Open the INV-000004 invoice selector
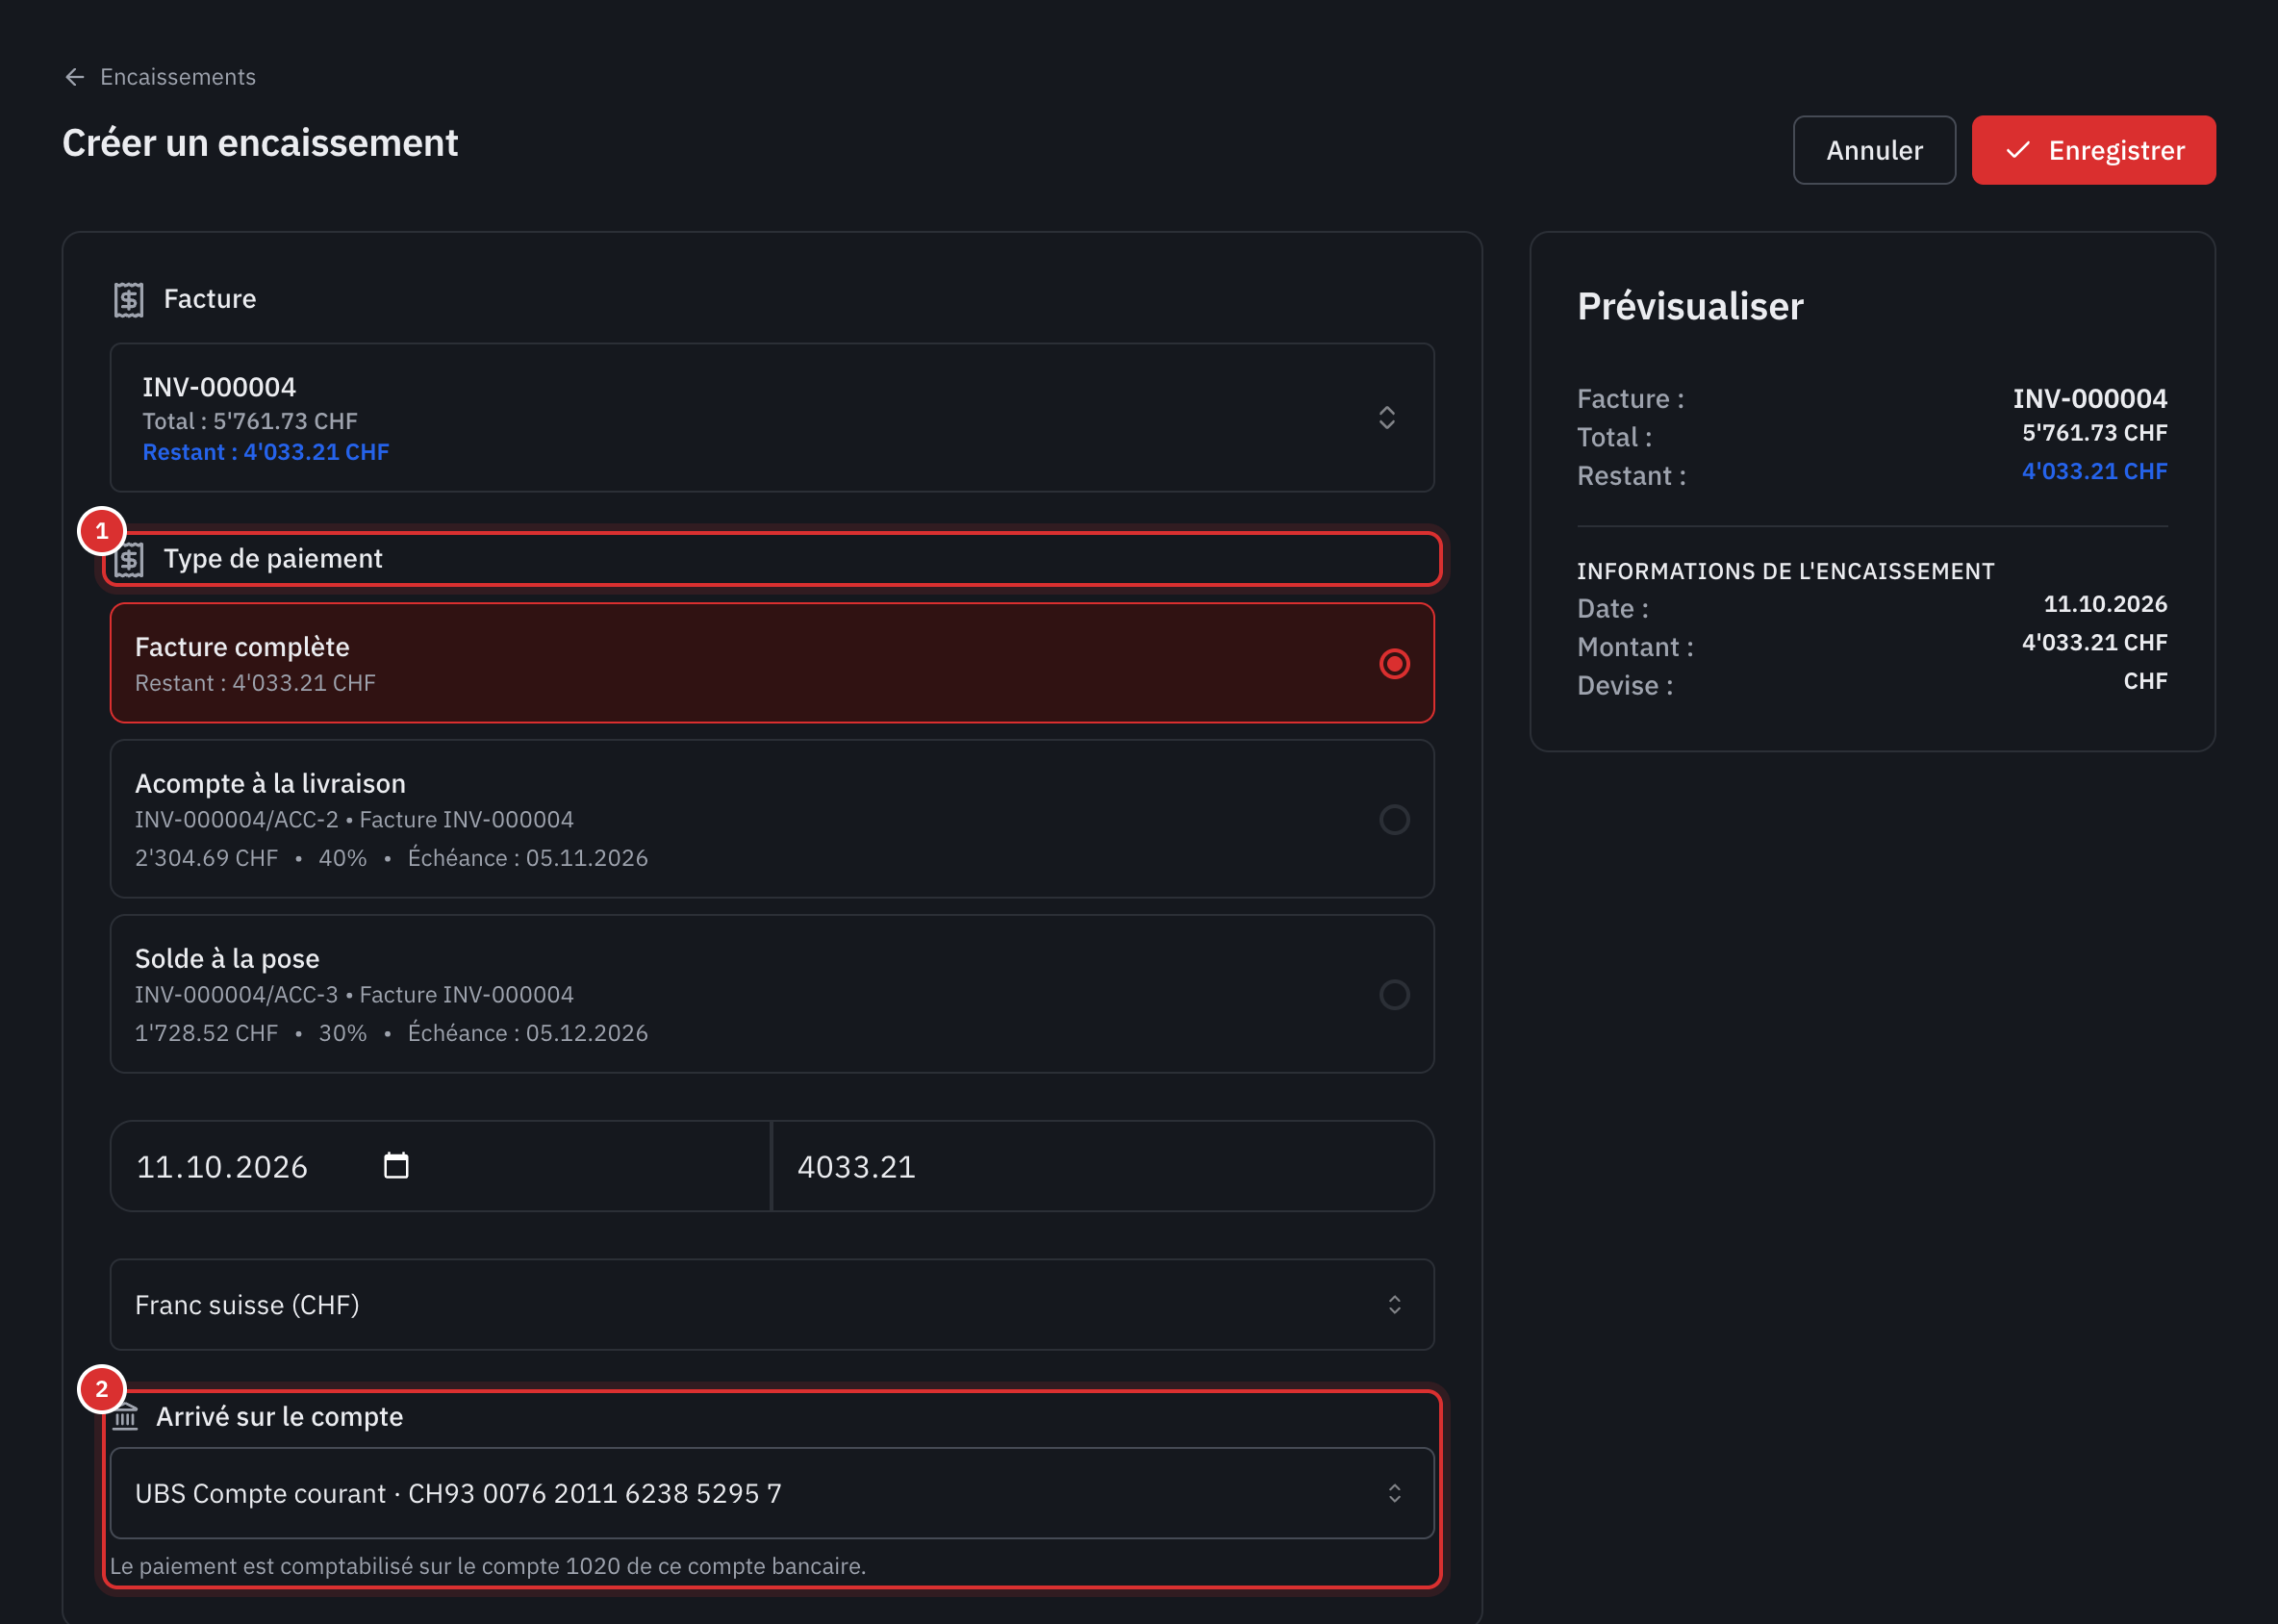 click(x=772, y=418)
